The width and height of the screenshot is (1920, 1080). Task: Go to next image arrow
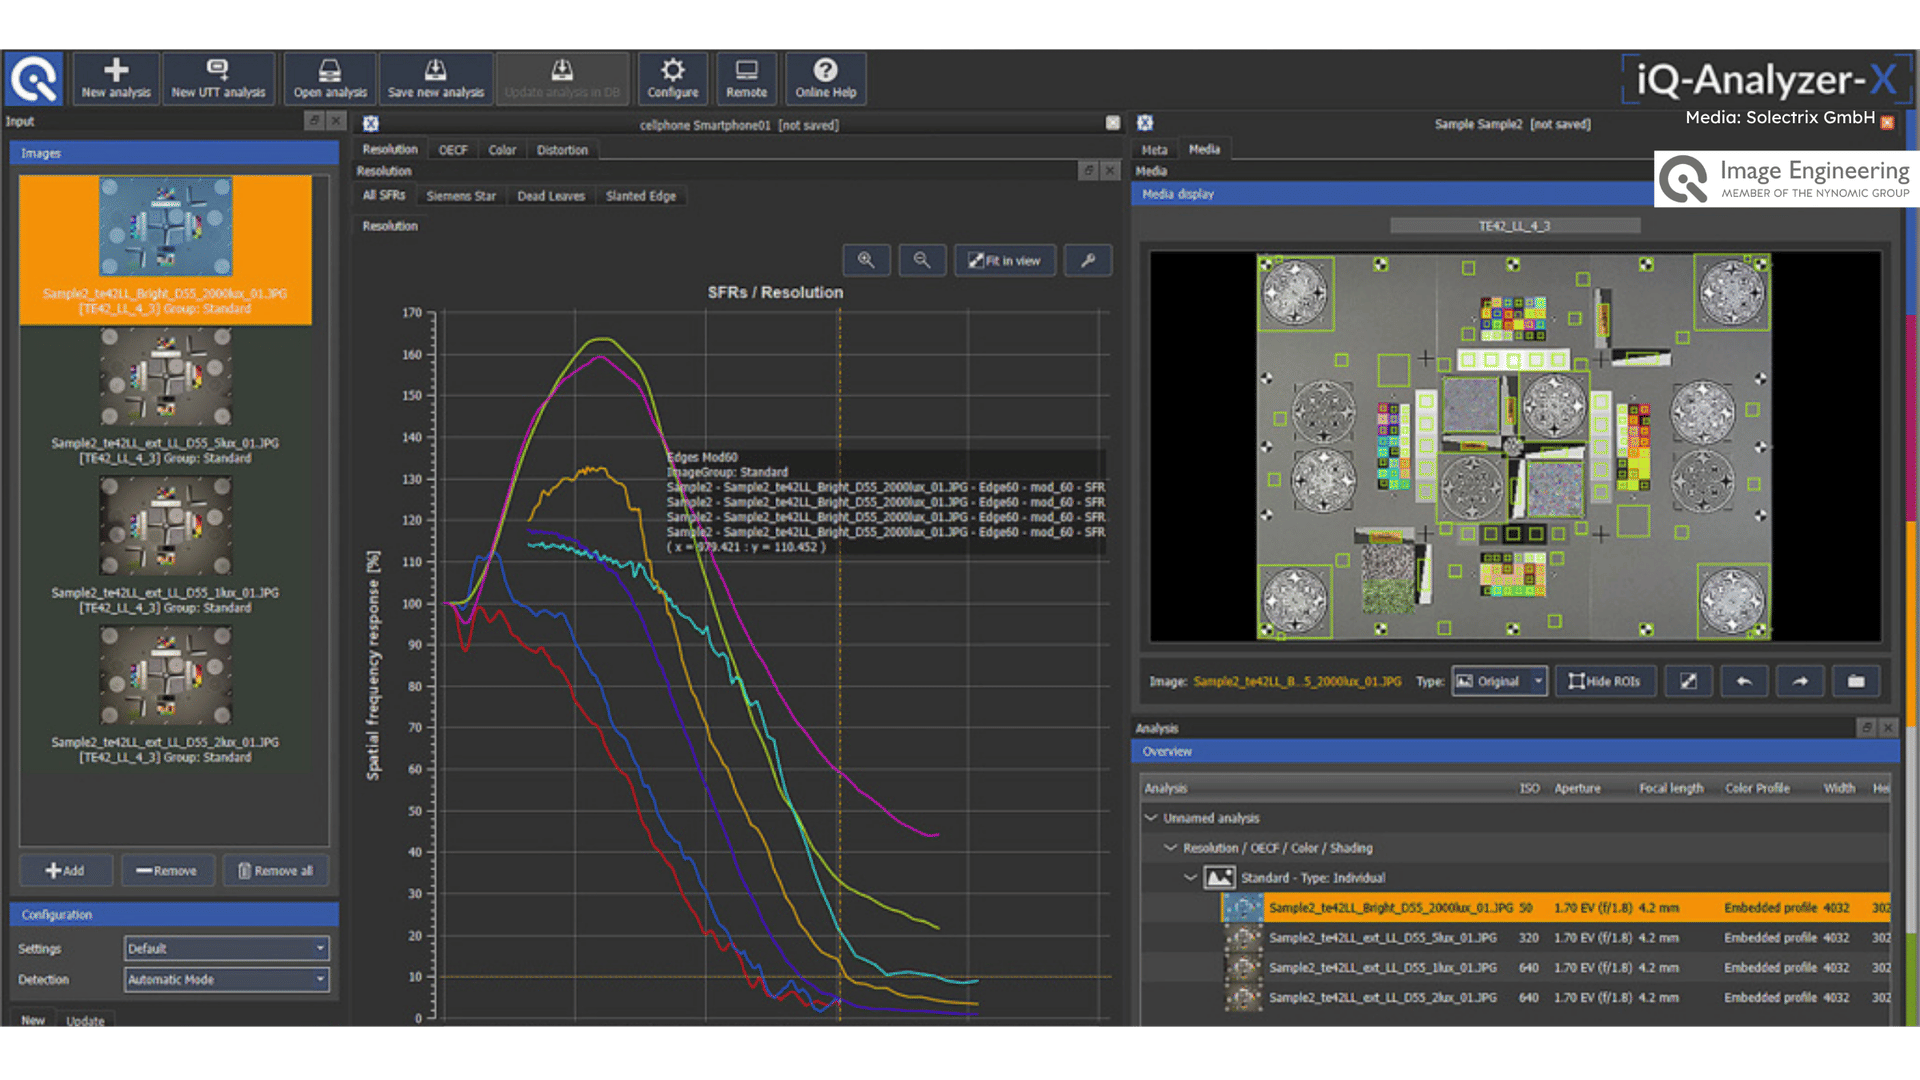pos(1800,681)
